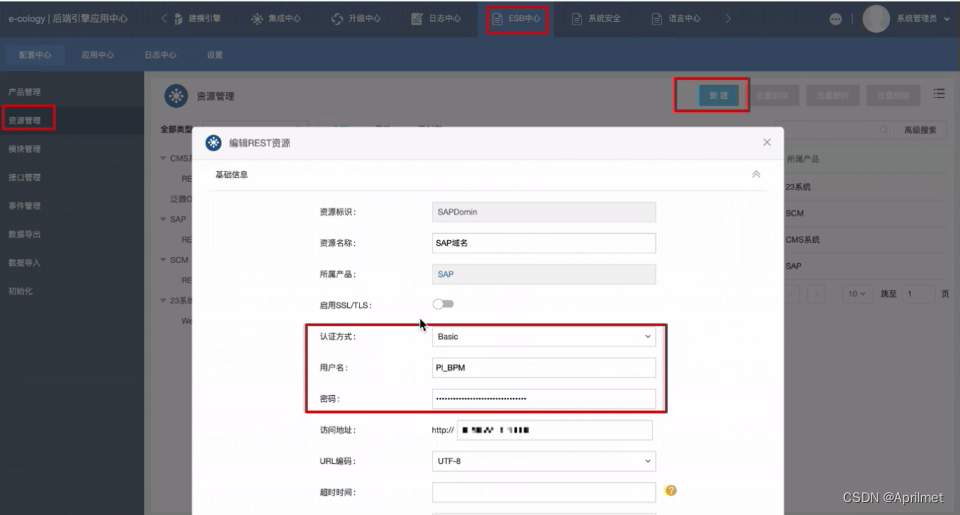Close the 编辑REST资源 dialog

[x=767, y=142]
